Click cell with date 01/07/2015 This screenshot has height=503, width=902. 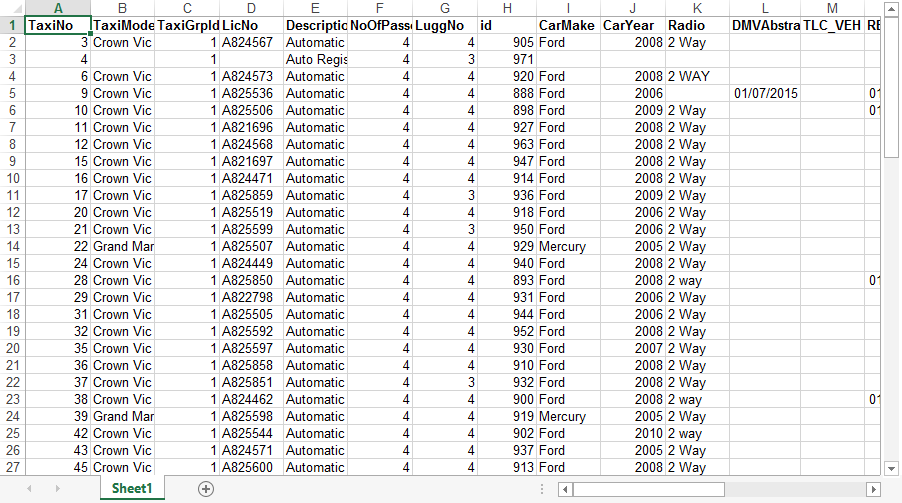[764, 93]
